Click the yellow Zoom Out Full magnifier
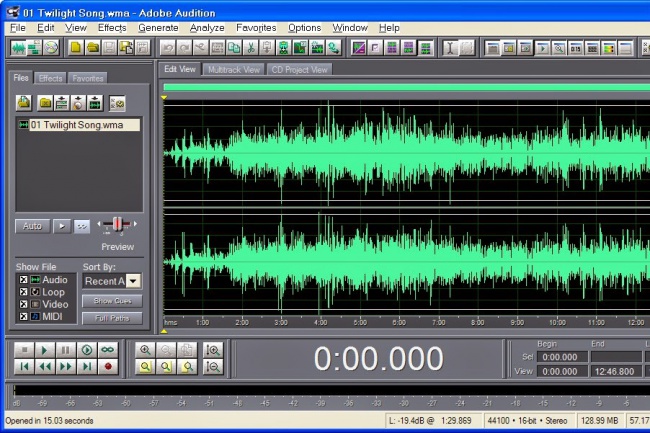Screen dimensions: 650x433 (145, 367)
